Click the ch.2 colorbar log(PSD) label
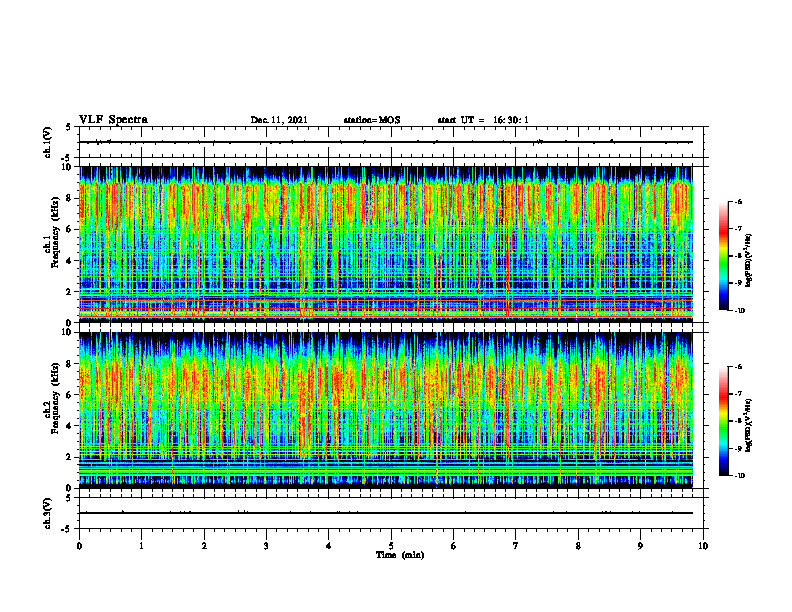 (x=749, y=424)
